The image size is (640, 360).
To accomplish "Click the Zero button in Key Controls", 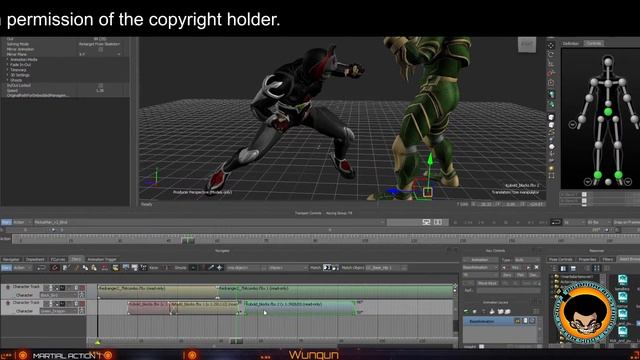I will click(507, 275).
